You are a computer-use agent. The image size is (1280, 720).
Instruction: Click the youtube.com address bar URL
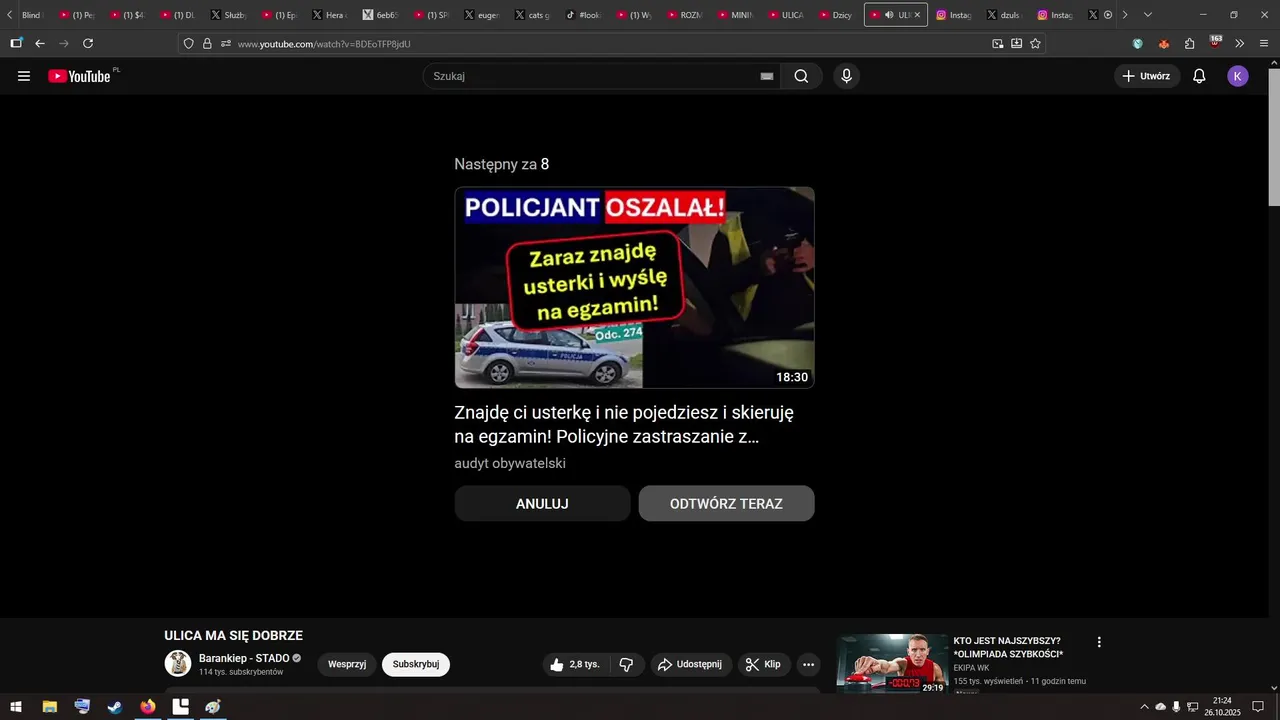(x=324, y=44)
